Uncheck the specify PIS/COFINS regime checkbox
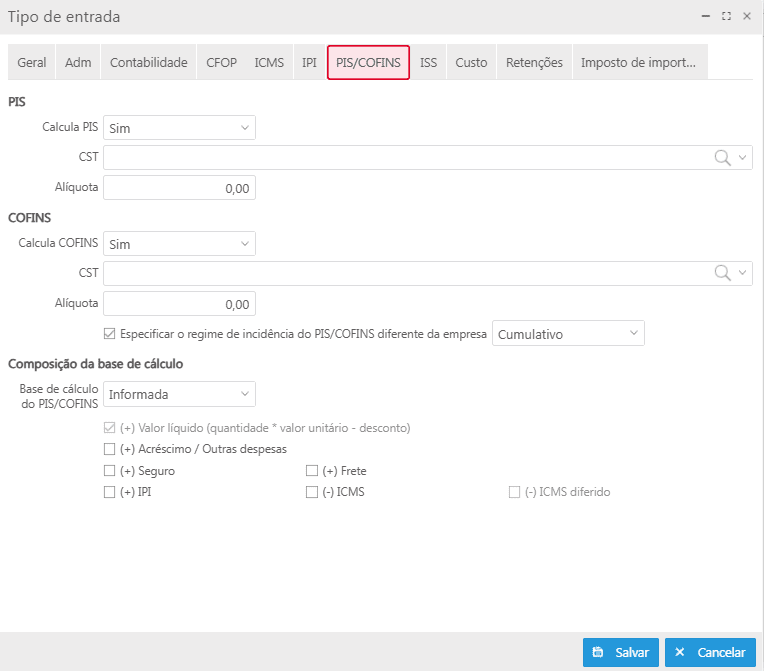Image resolution: width=764 pixels, height=671 pixels. click(x=110, y=334)
